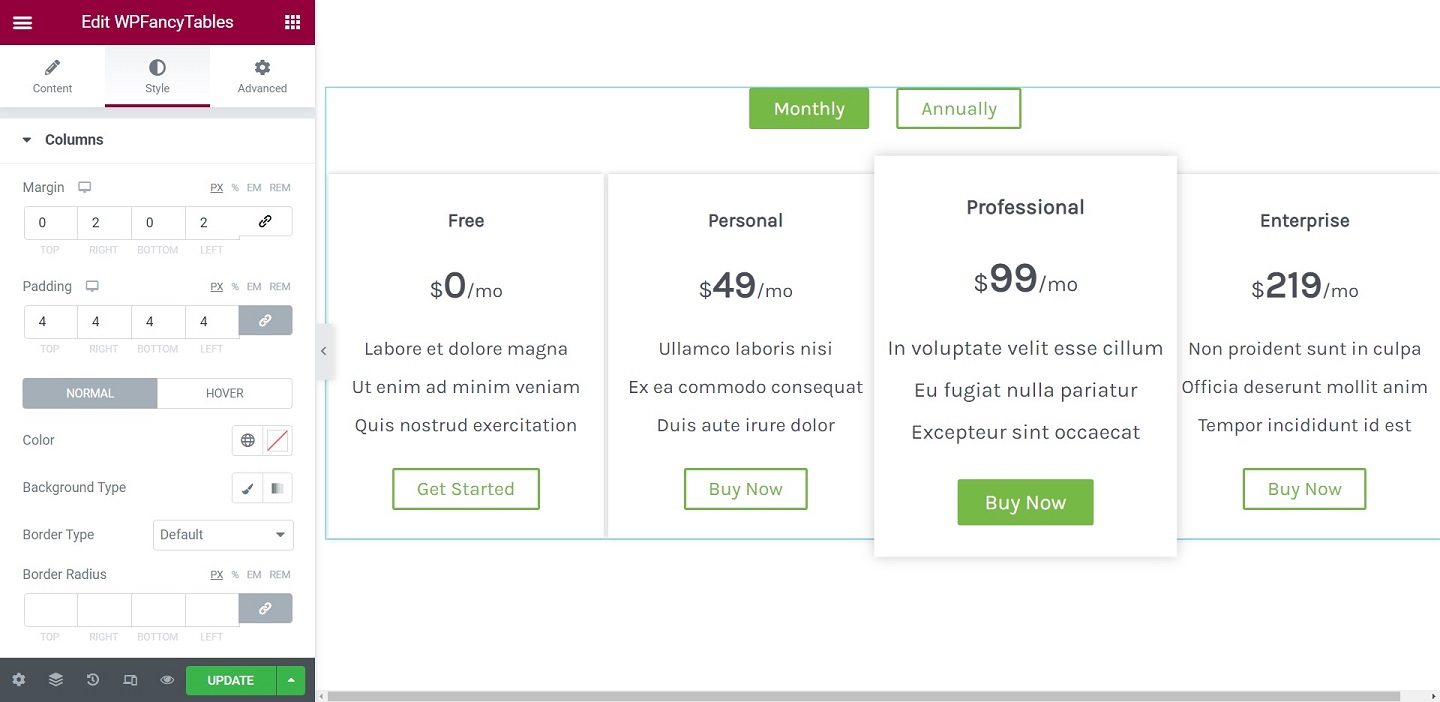Click the UPDATE button

(230, 680)
